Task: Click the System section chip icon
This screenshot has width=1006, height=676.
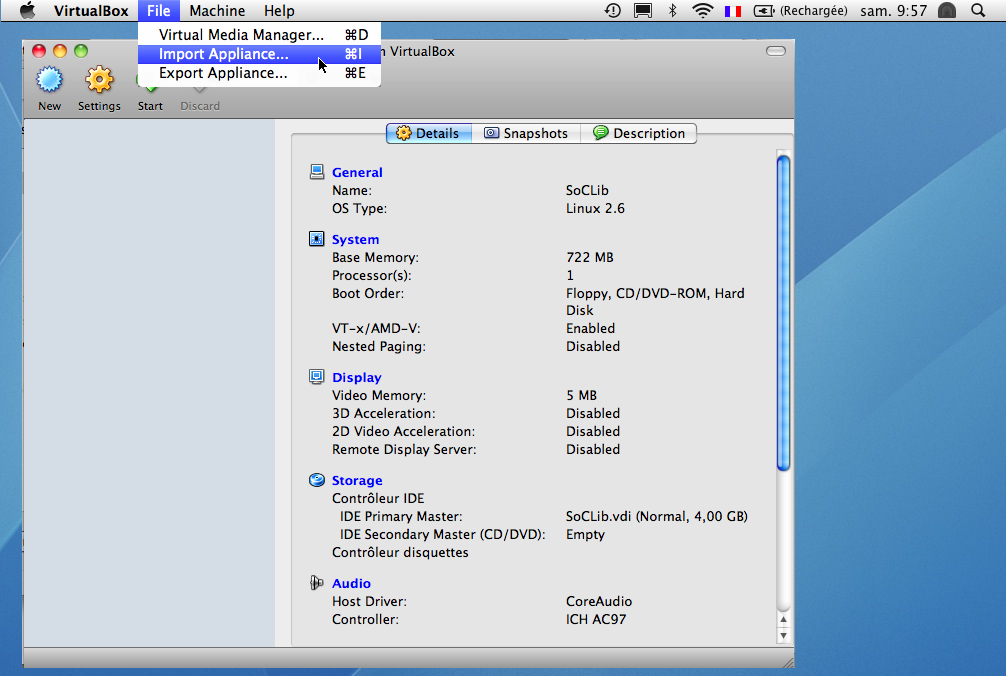Action: [317, 239]
